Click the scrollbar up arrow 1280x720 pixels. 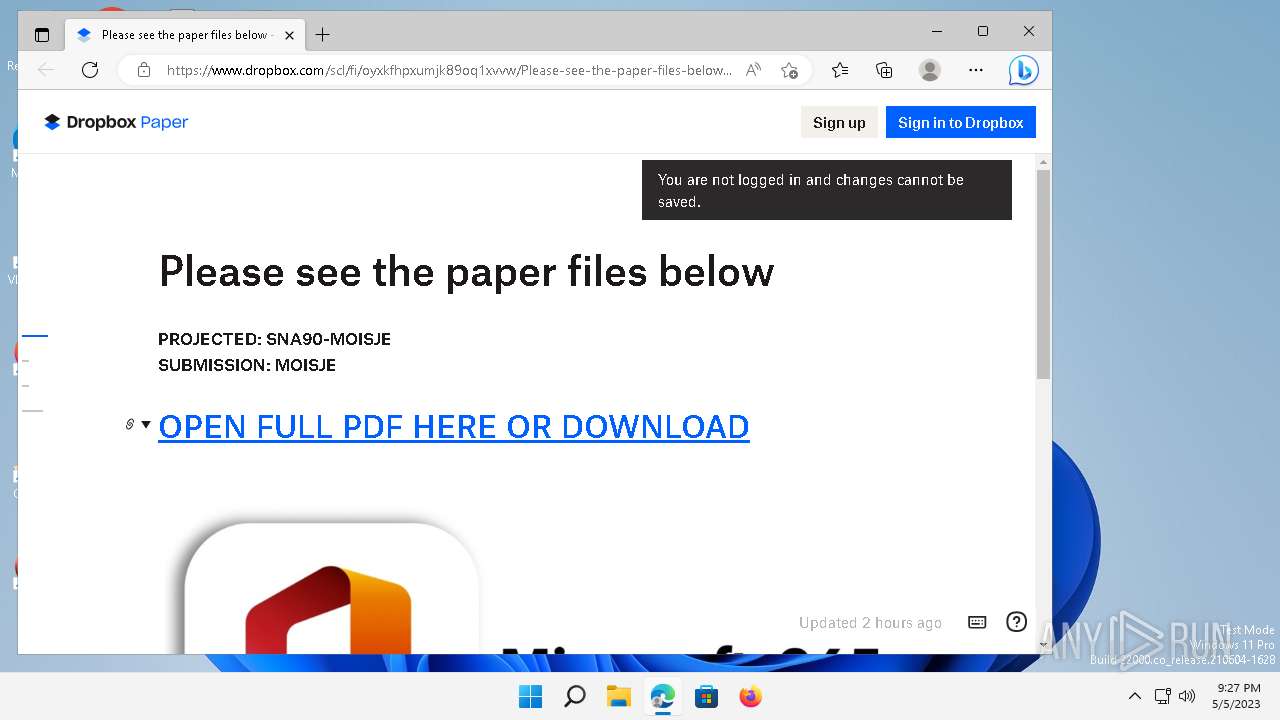point(1043,162)
